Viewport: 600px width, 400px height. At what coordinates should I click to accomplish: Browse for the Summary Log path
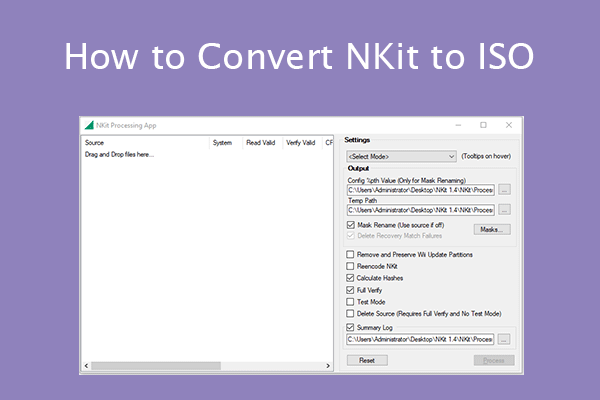(504, 339)
